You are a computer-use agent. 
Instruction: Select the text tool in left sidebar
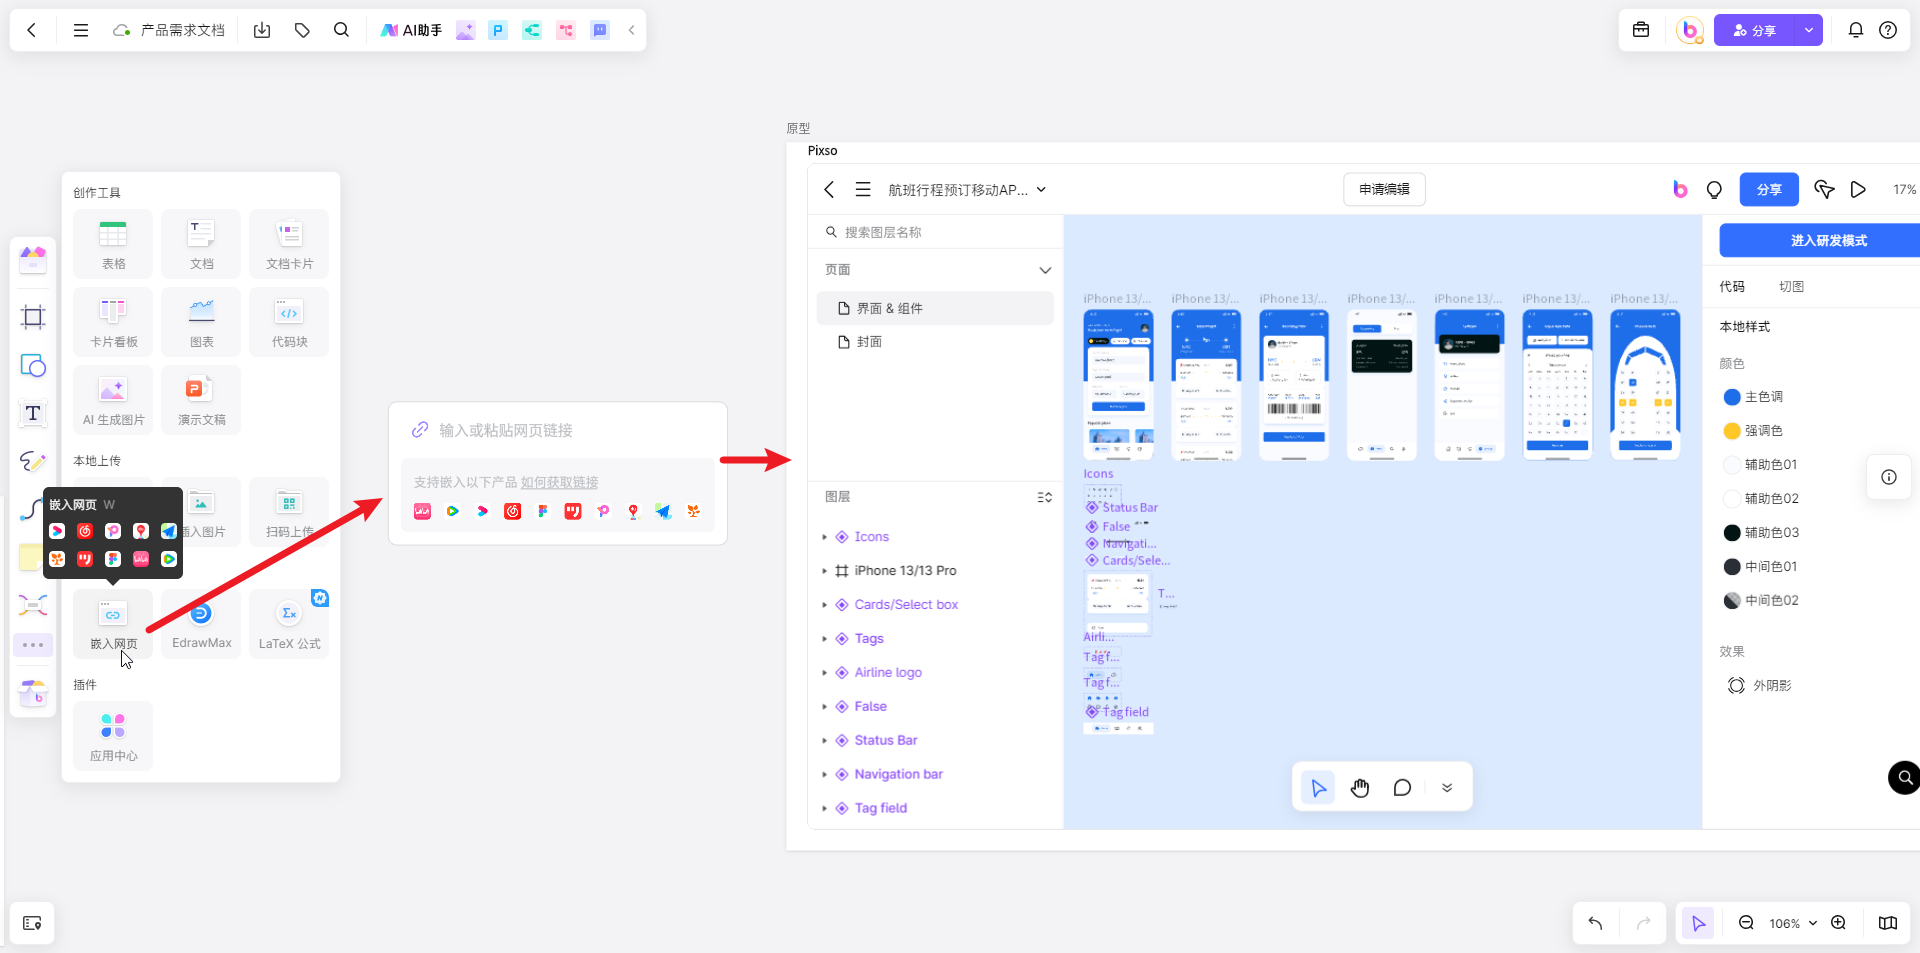pyautogui.click(x=33, y=413)
